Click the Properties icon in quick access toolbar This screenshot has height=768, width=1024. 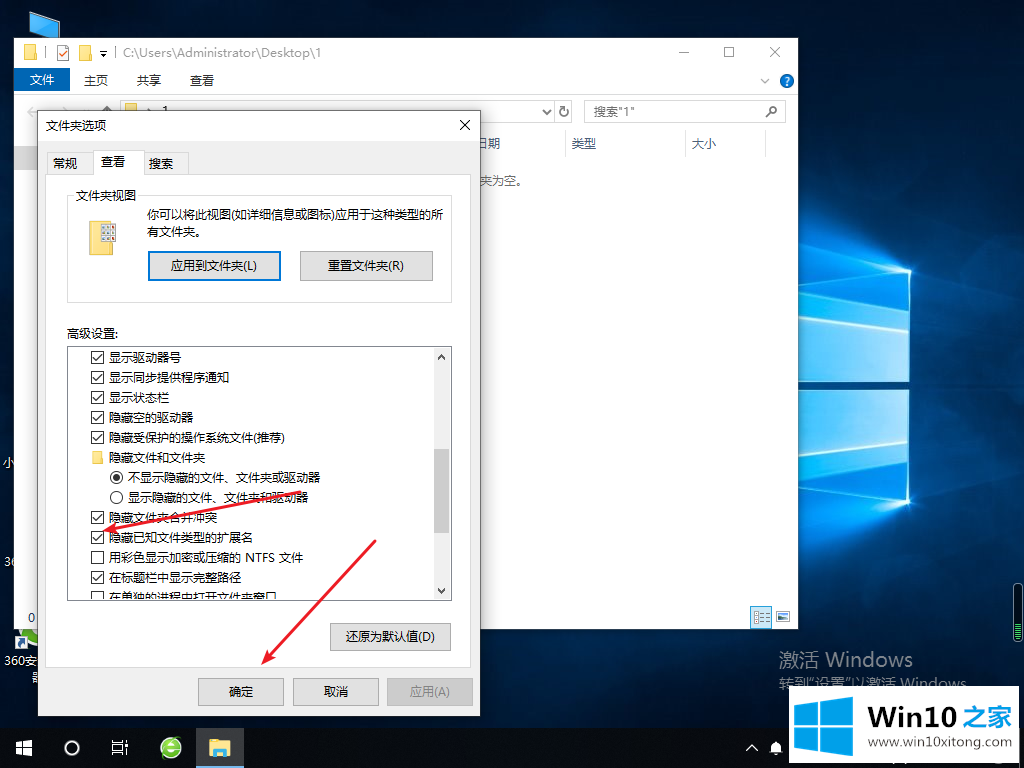point(63,53)
